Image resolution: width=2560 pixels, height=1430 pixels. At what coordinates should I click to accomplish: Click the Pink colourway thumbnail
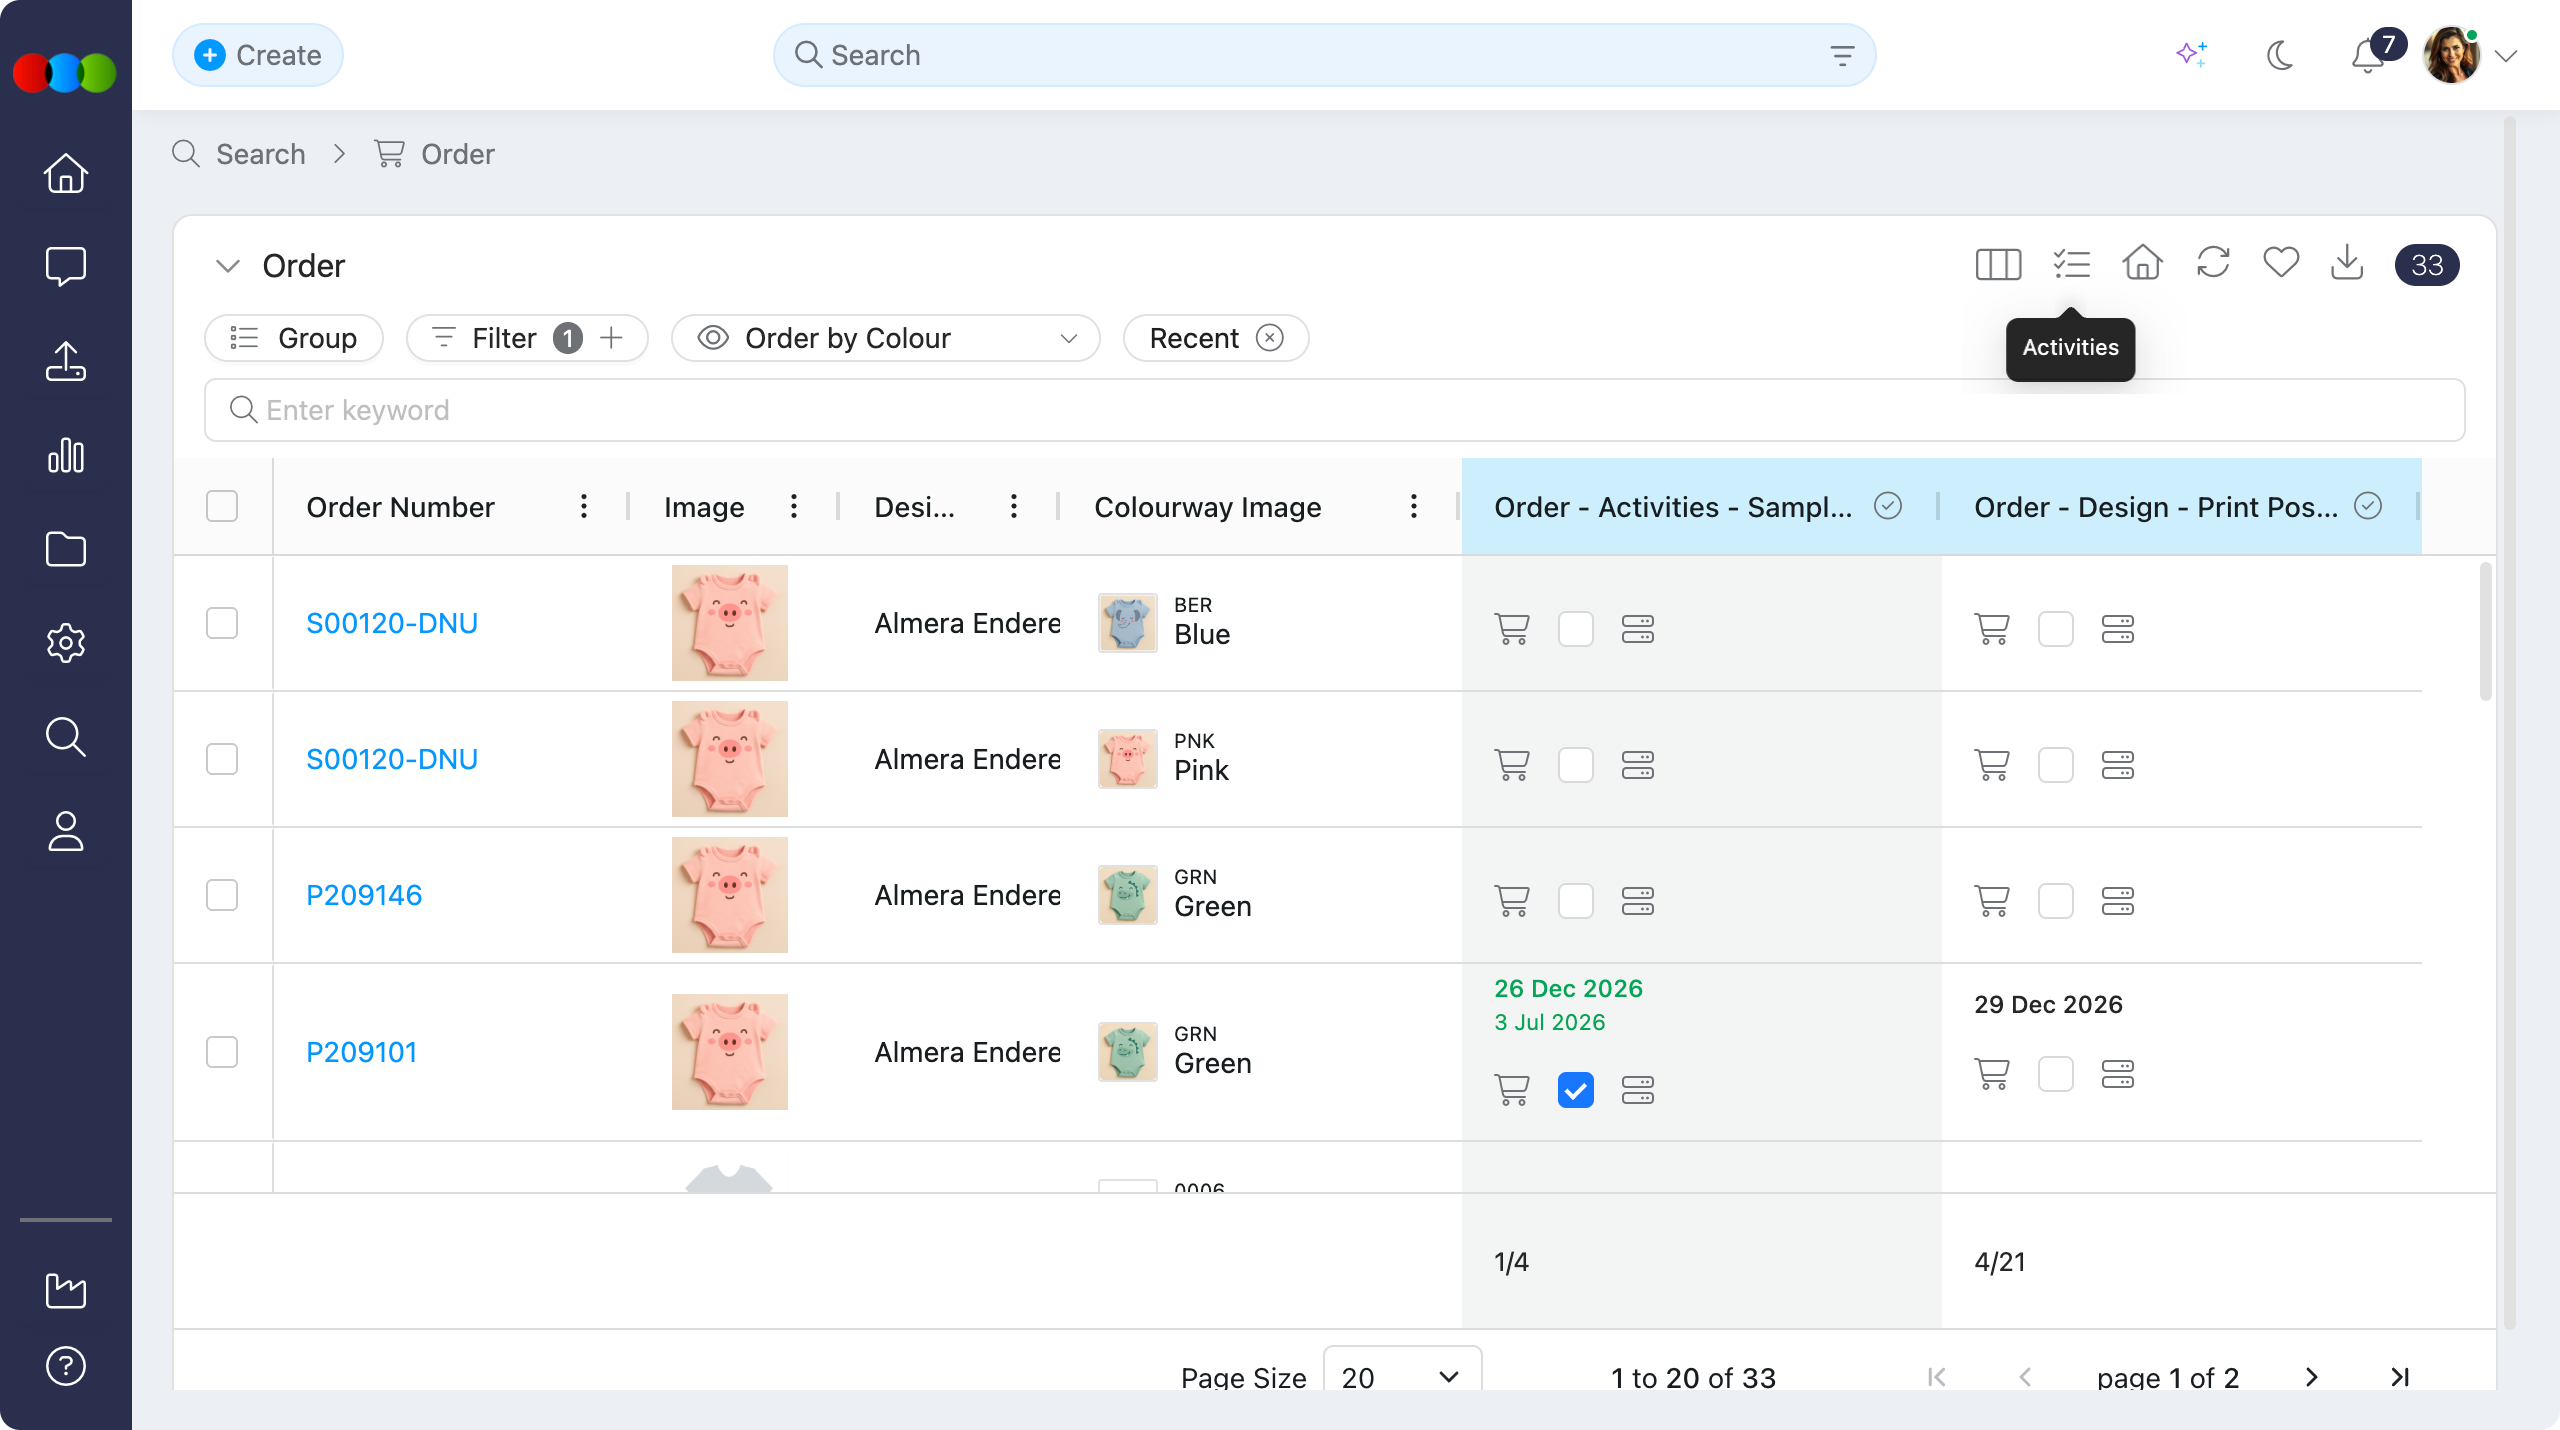pos(1127,759)
